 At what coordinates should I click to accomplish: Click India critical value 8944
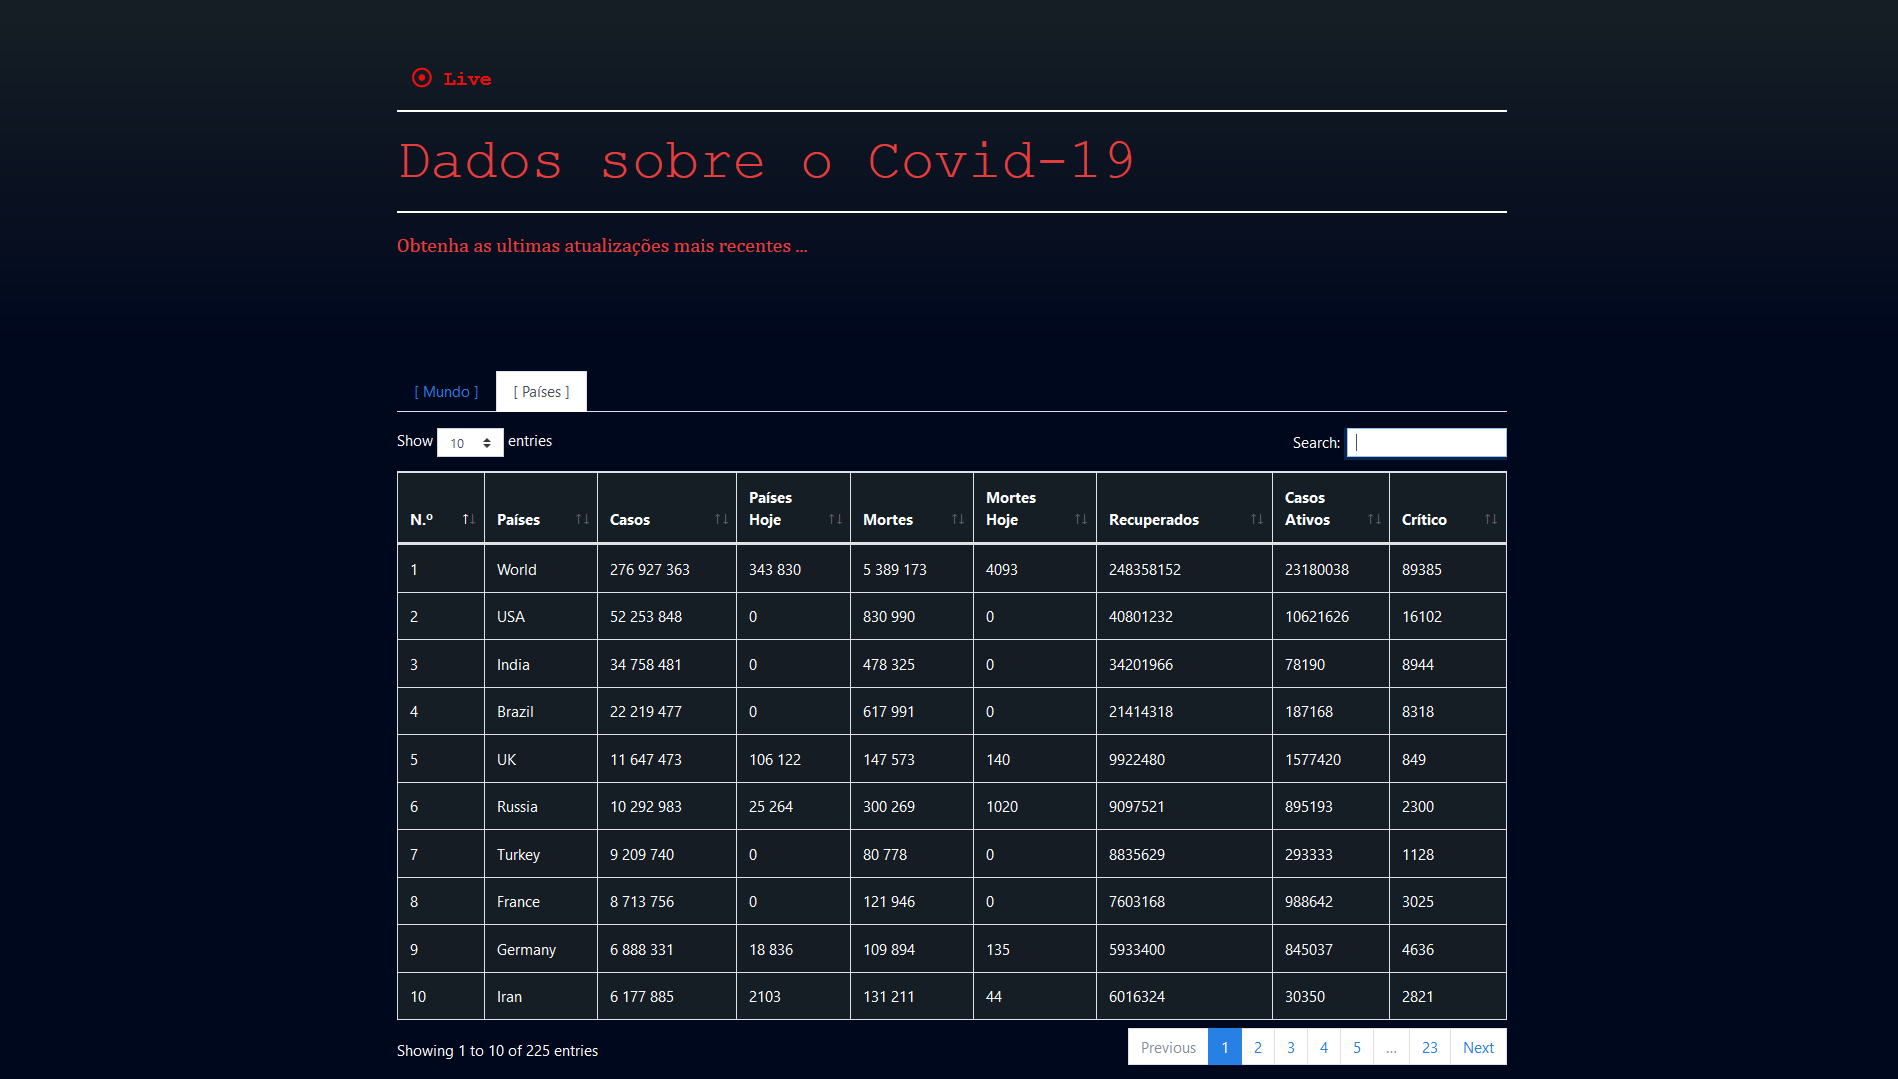coord(1418,664)
